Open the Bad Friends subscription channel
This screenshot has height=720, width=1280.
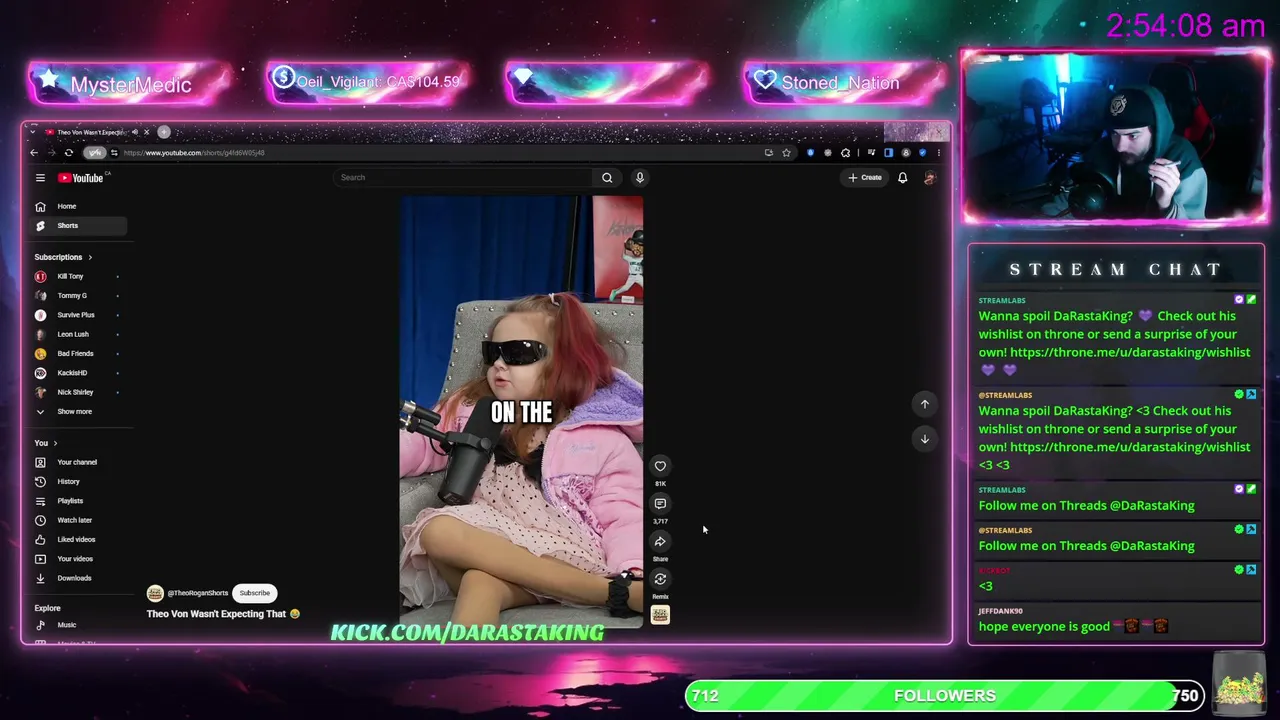[80, 354]
